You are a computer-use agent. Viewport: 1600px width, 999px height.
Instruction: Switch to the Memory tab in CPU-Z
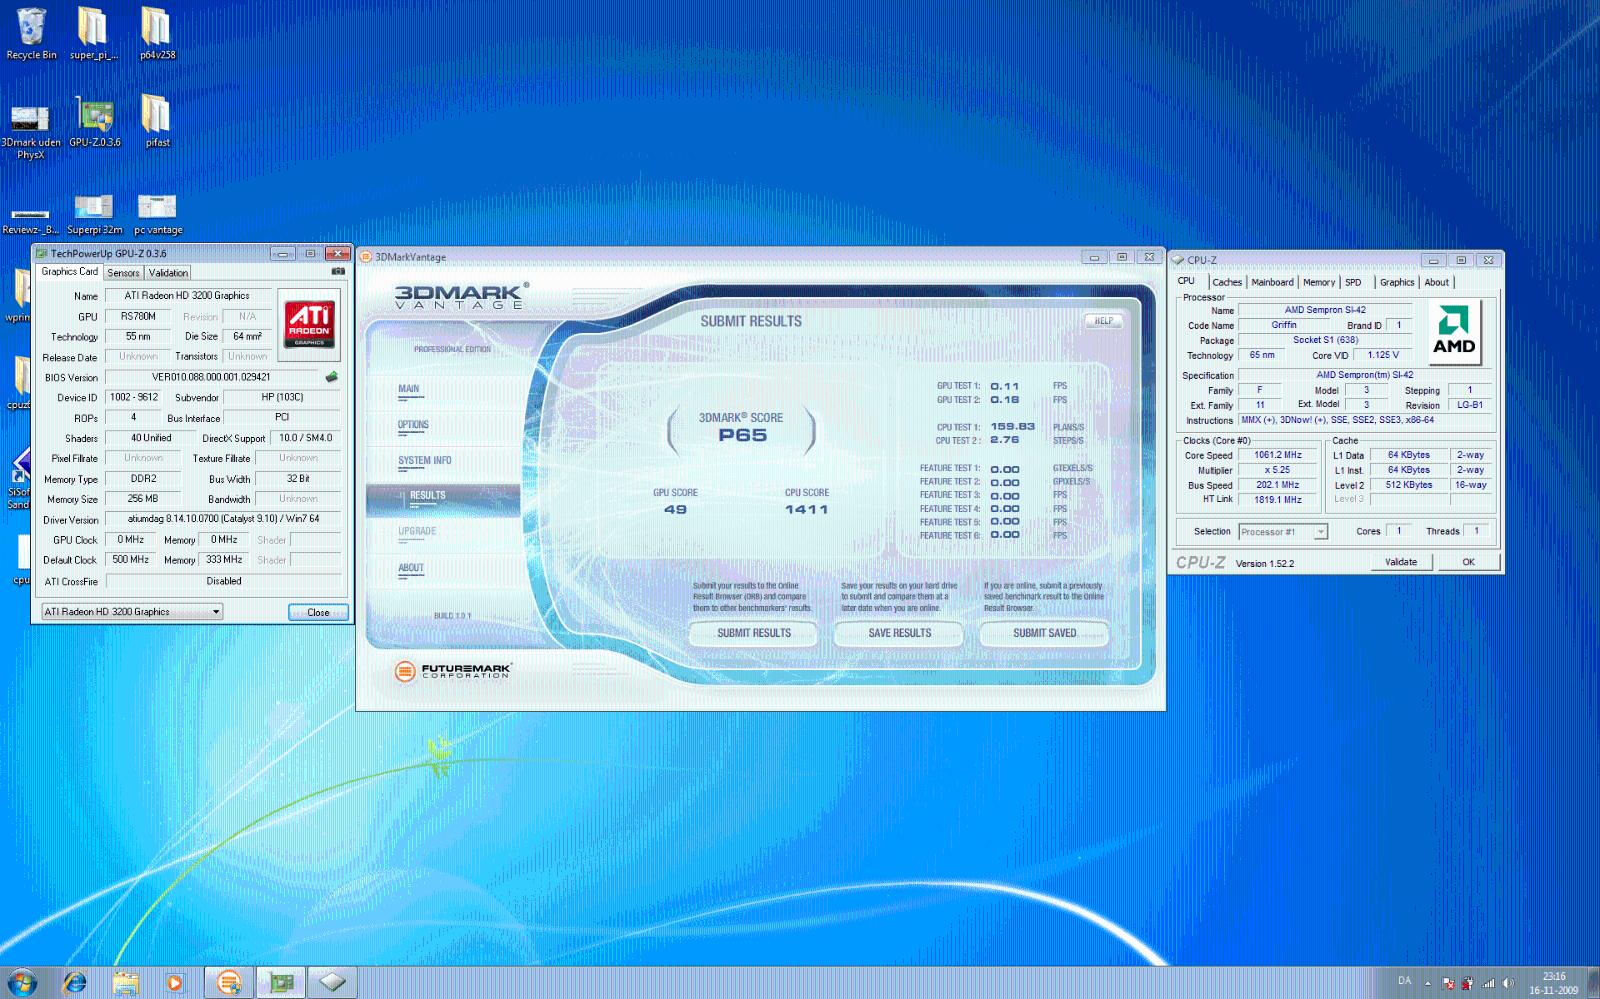coord(1319,282)
